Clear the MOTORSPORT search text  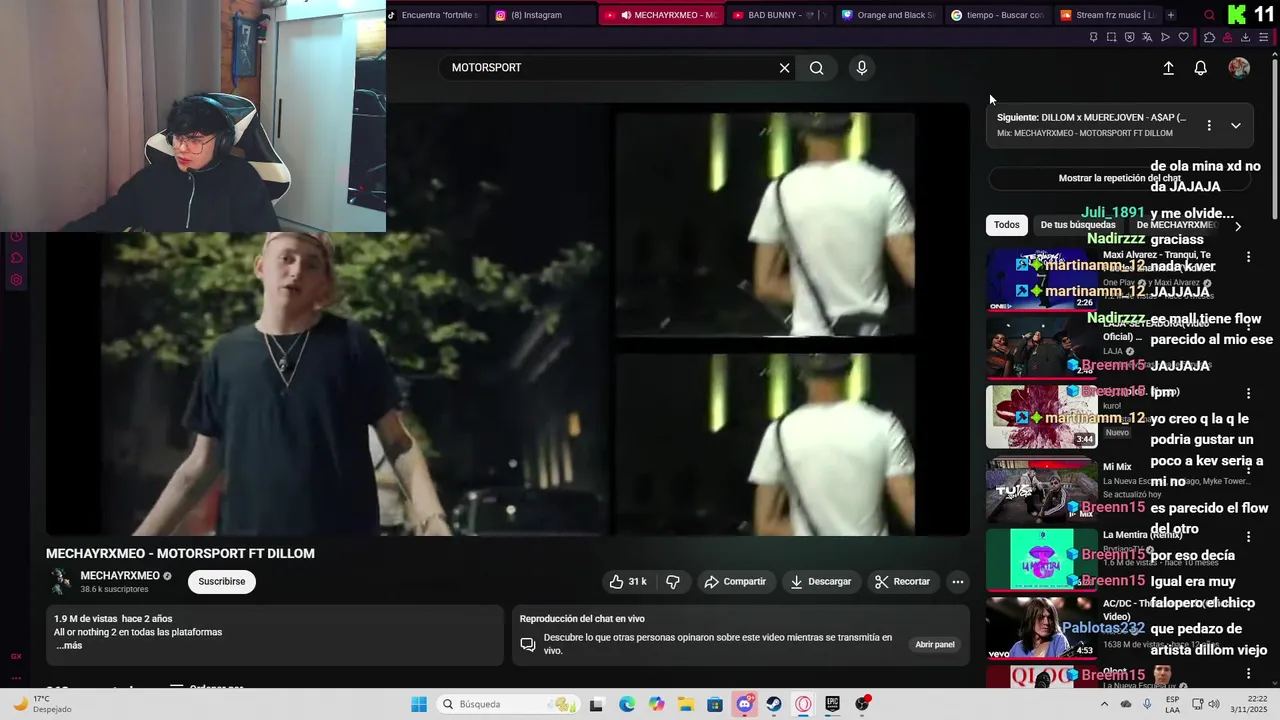tap(785, 68)
